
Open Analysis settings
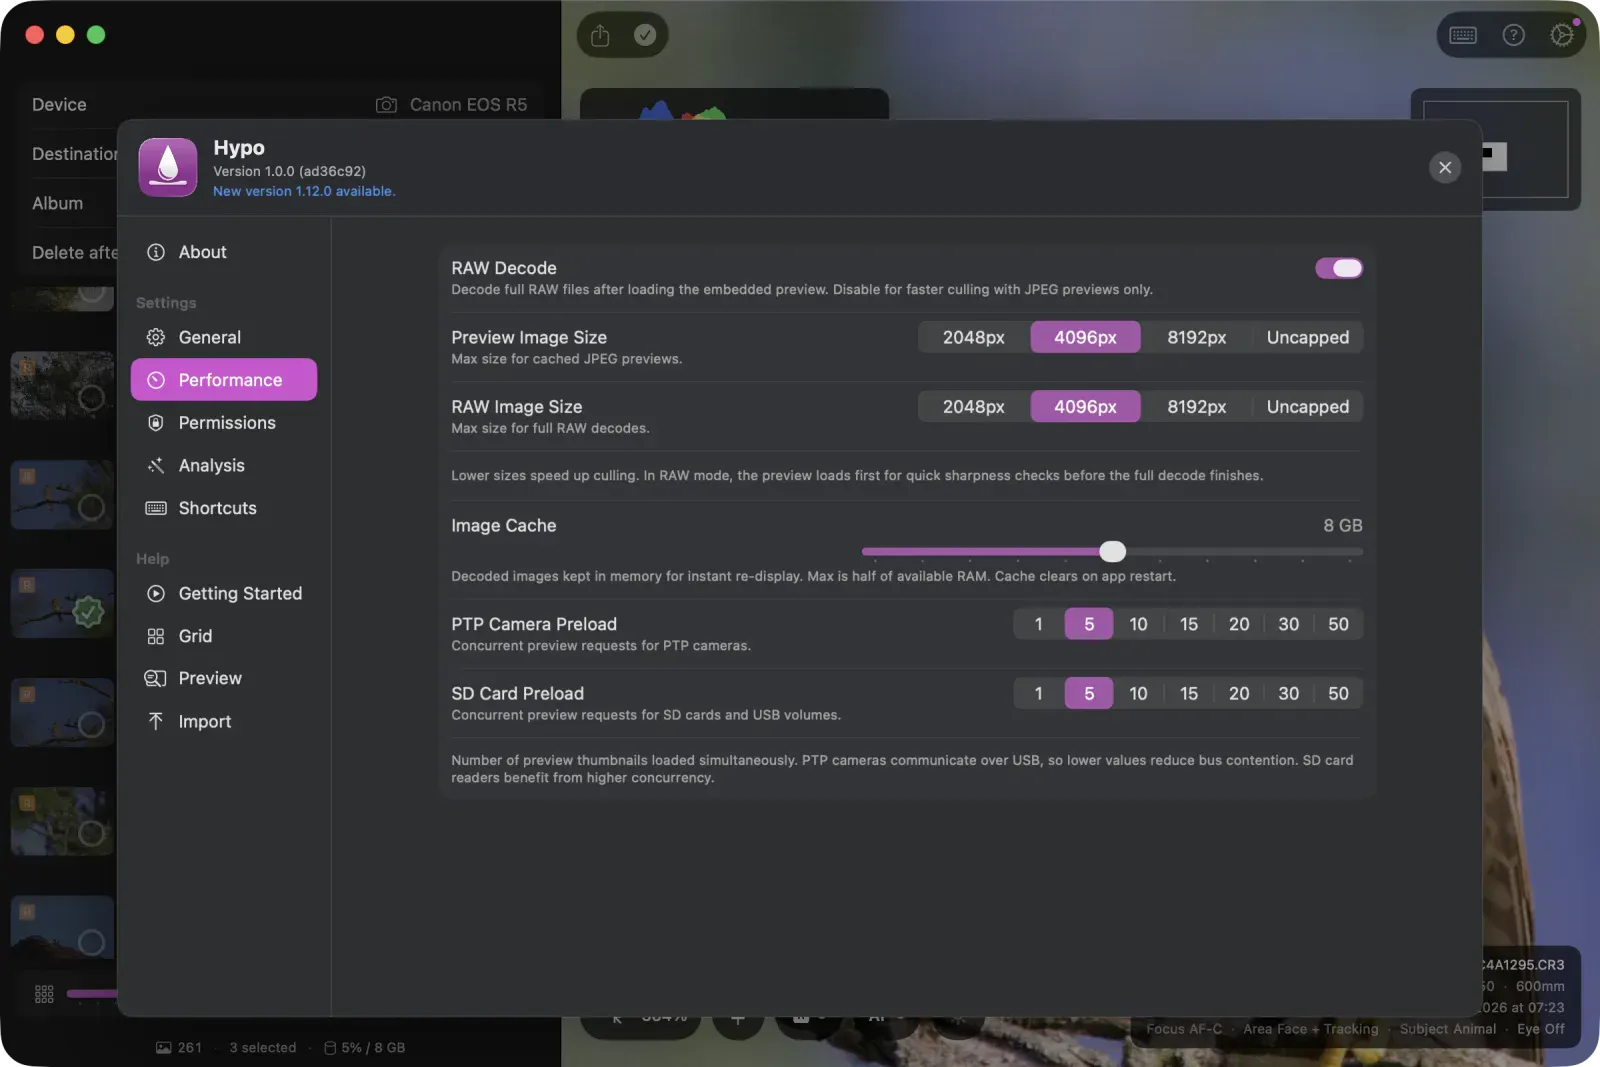click(224, 465)
